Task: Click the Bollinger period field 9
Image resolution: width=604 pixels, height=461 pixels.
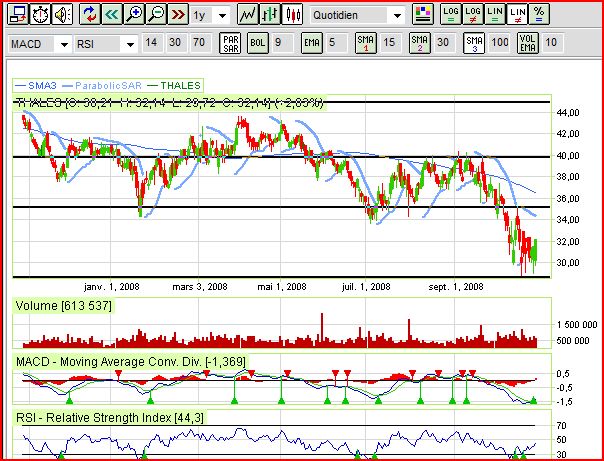Action: [282, 42]
